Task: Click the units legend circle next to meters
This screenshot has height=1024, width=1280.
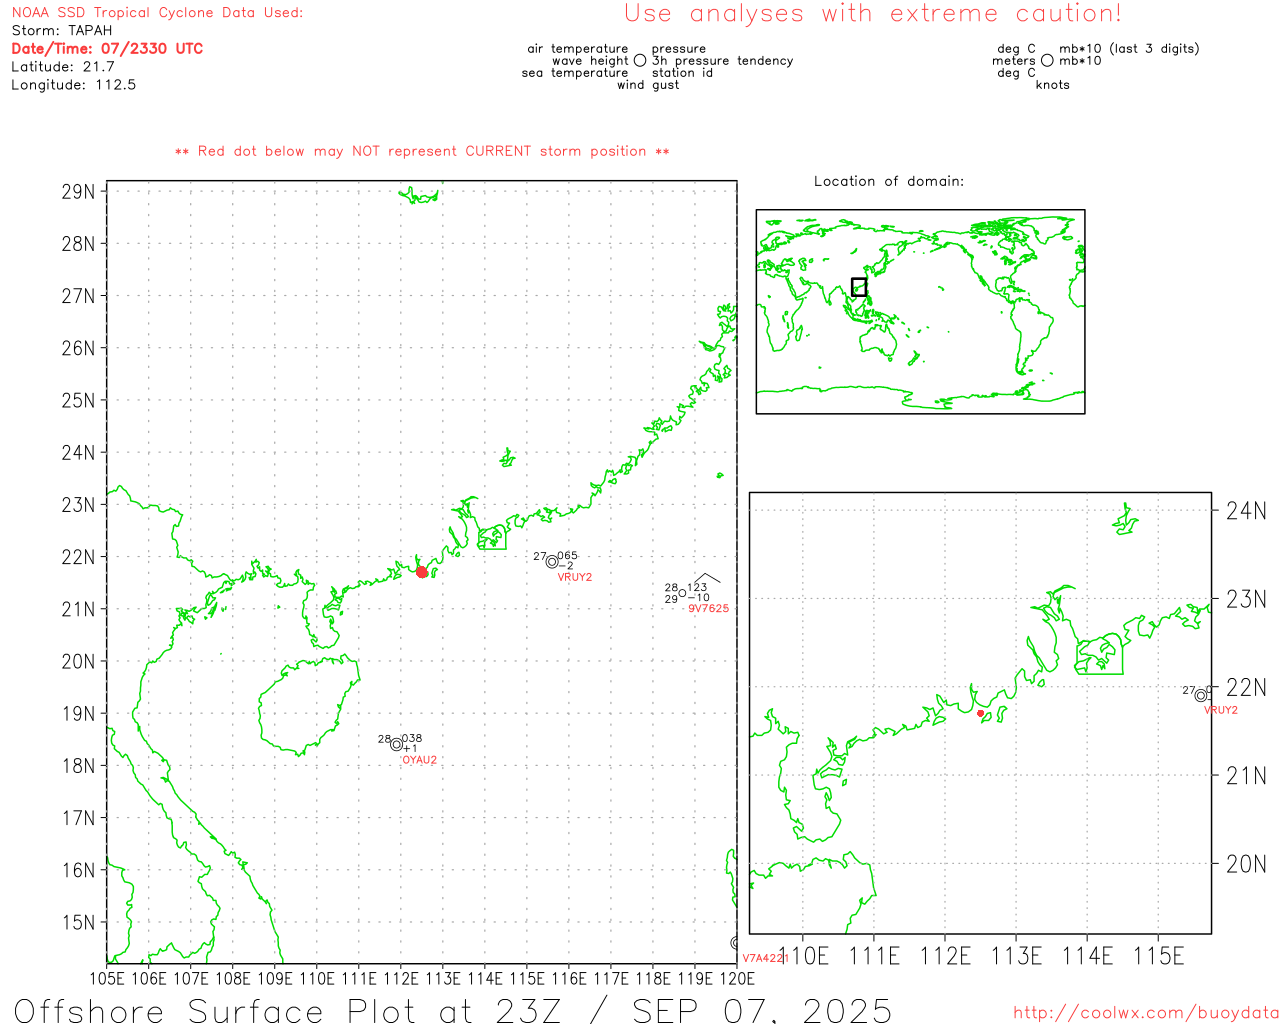Action: (1047, 61)
